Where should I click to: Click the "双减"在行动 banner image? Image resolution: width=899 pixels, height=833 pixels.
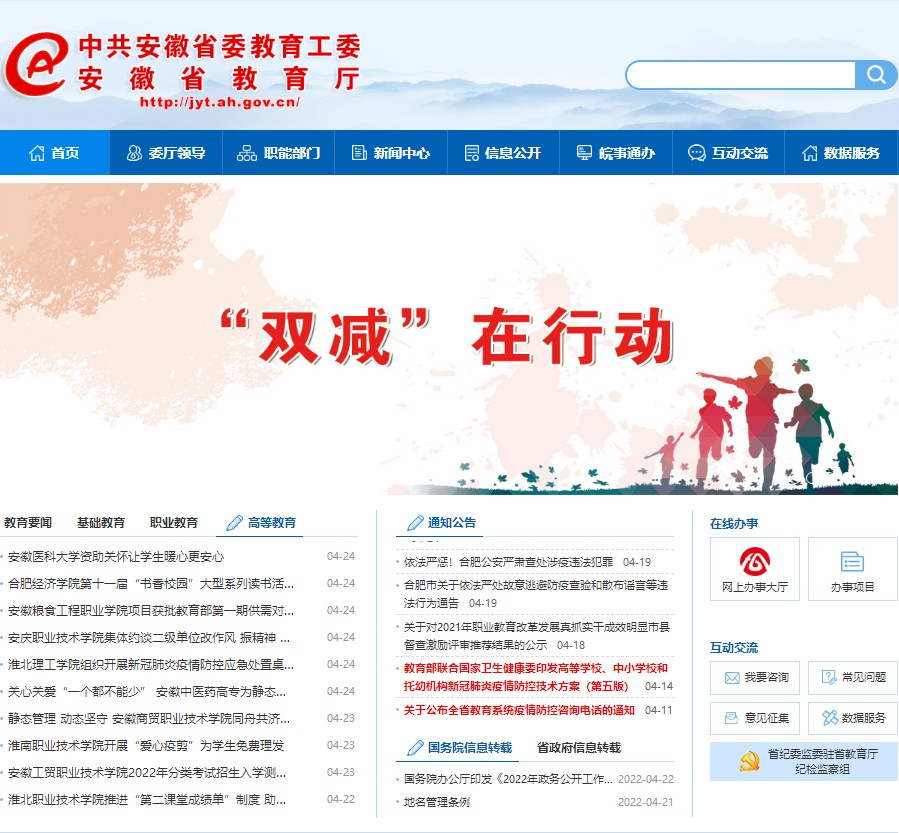[x=450, y=338]
